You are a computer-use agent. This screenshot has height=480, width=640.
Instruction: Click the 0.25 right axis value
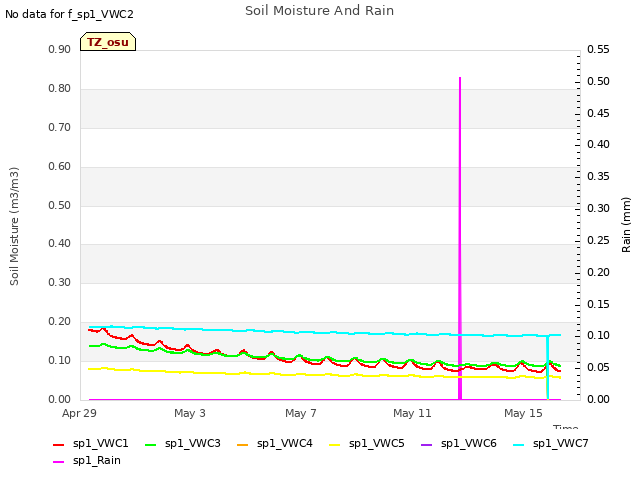[x=598, y=240]
